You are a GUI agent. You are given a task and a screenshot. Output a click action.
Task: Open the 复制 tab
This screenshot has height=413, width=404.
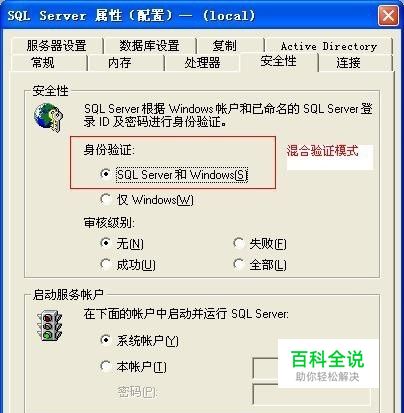225,46
